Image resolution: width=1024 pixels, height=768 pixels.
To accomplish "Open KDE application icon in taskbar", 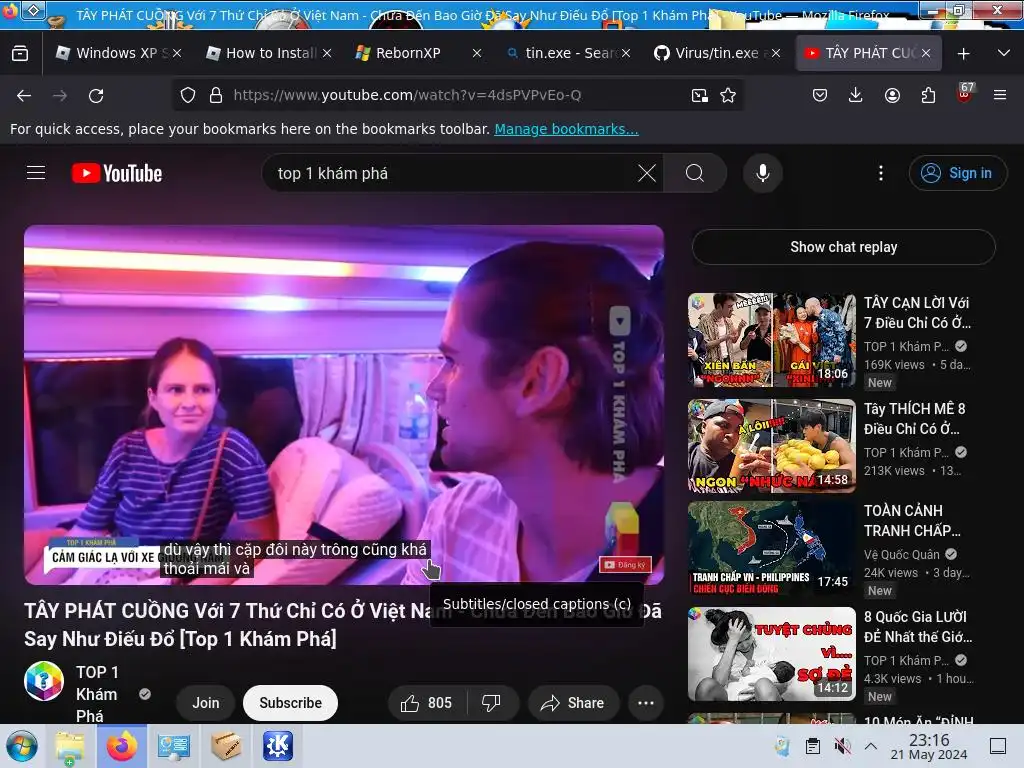I will coord(278,746).
